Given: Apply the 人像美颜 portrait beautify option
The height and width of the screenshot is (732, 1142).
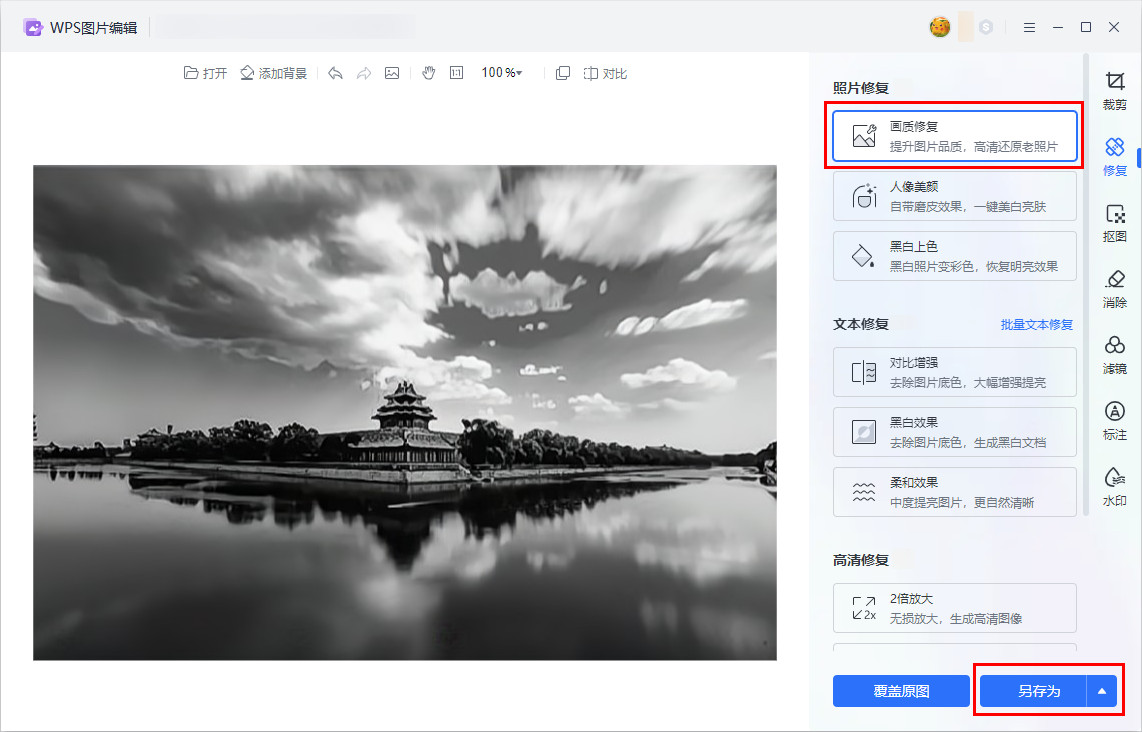Looking at the screenshot, I should tap(954, 196).
